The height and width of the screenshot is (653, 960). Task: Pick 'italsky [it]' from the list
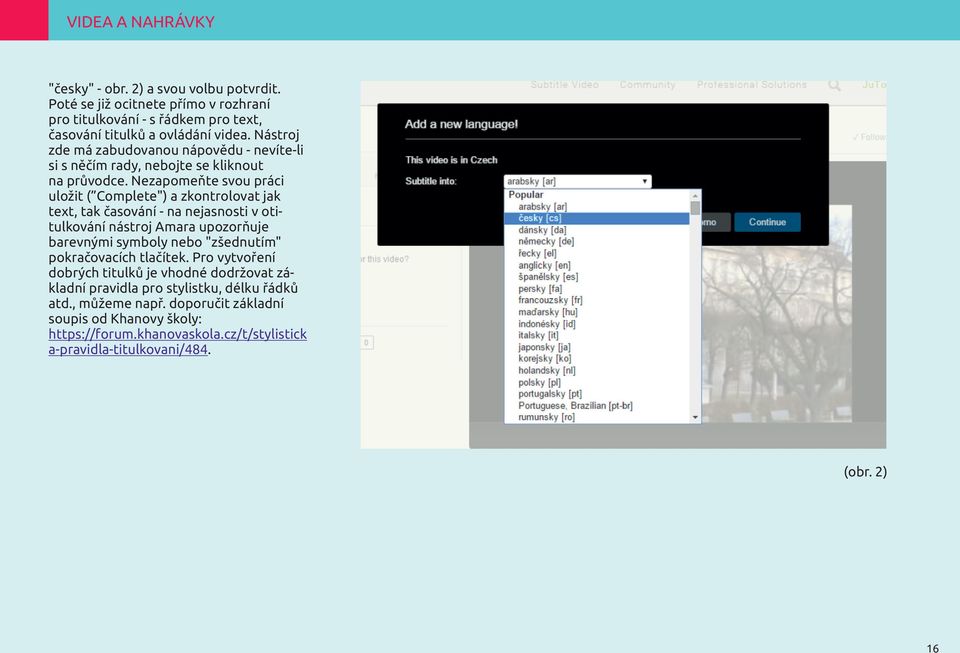(x=596, y=335)
